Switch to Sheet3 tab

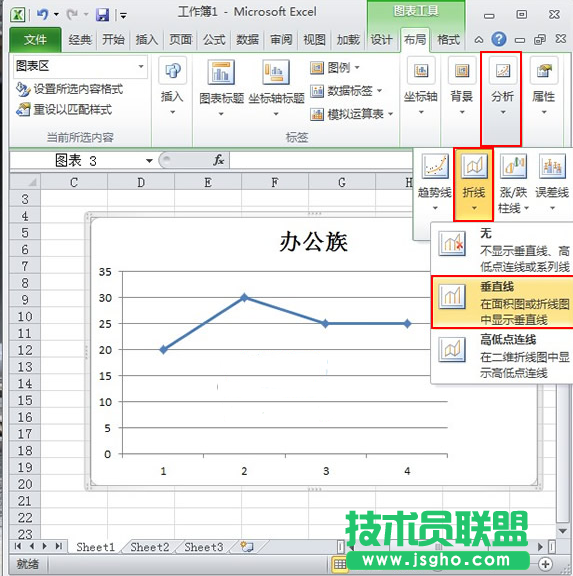(x=204, y=547)
